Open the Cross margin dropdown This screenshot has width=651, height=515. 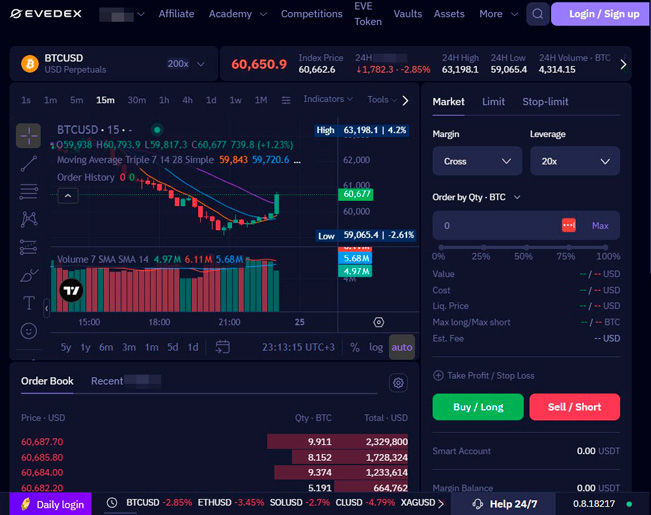pos(477,161)
